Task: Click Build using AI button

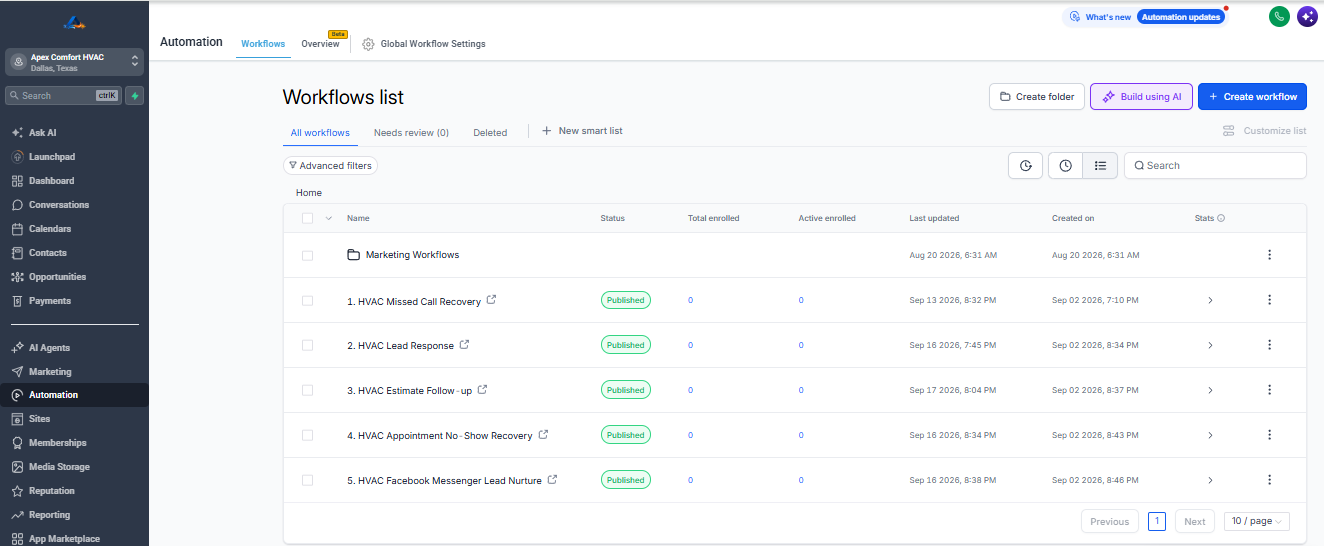Action: coord(1141,97)
